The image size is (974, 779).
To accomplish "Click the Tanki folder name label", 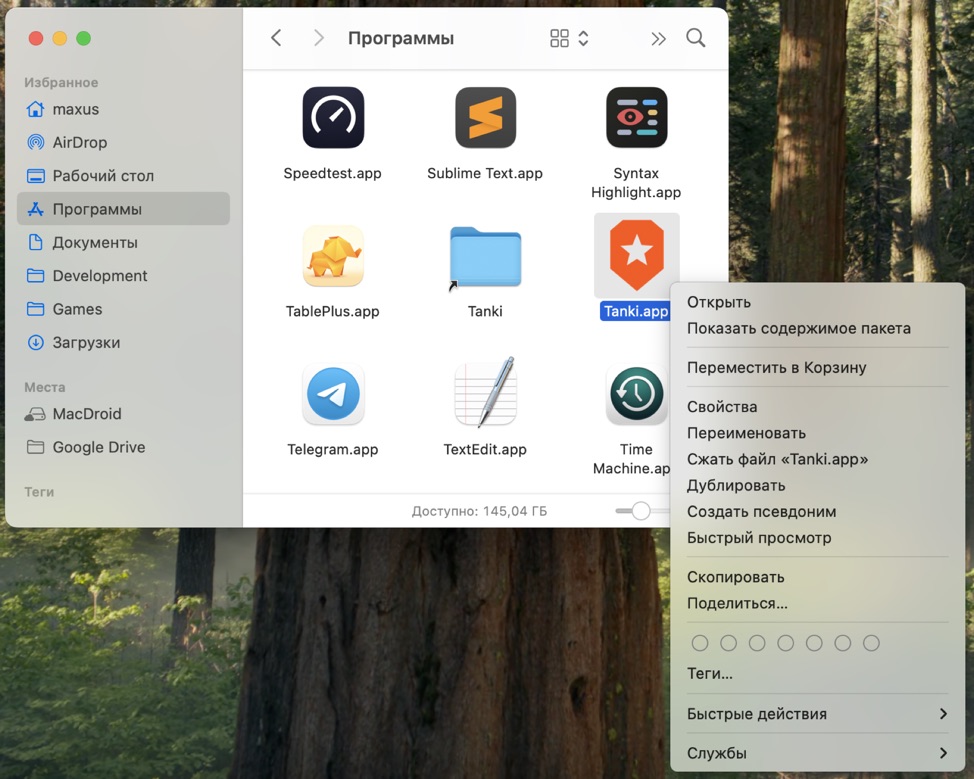I will pyautogui.click(x=485, y=311).
